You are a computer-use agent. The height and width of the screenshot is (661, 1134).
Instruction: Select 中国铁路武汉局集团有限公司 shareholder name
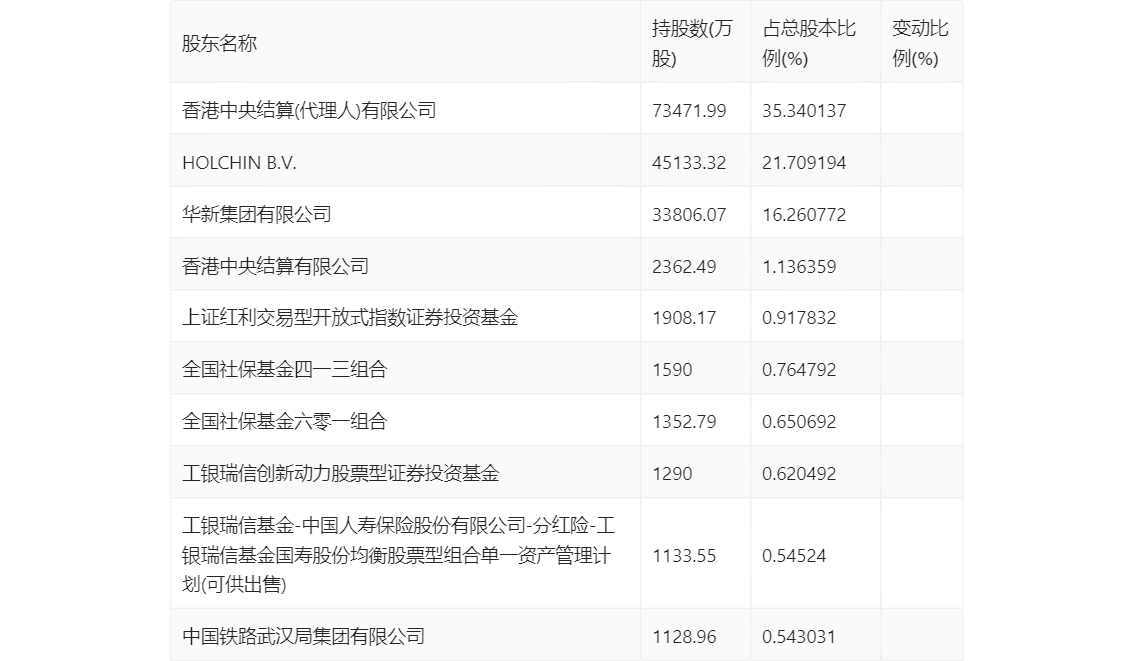pos(303,636)
